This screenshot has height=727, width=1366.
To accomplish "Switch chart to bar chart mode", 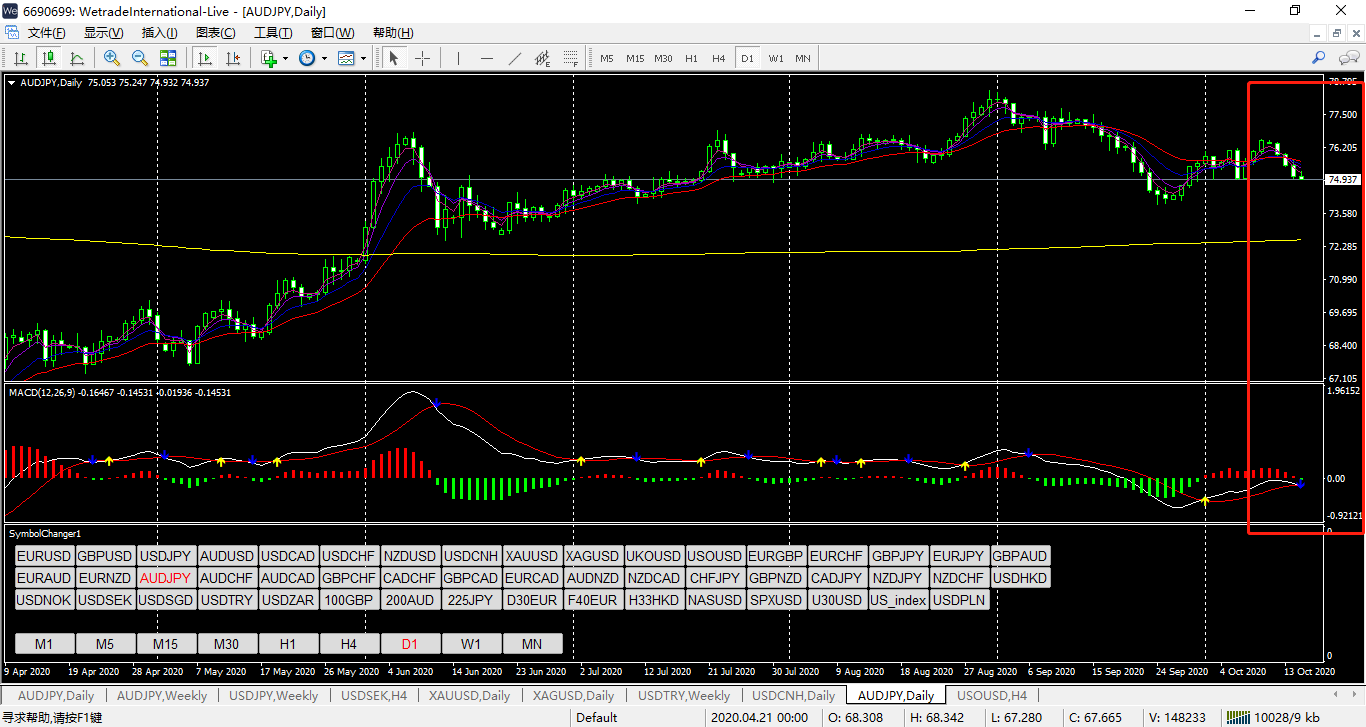I will (x=20, y=58).
